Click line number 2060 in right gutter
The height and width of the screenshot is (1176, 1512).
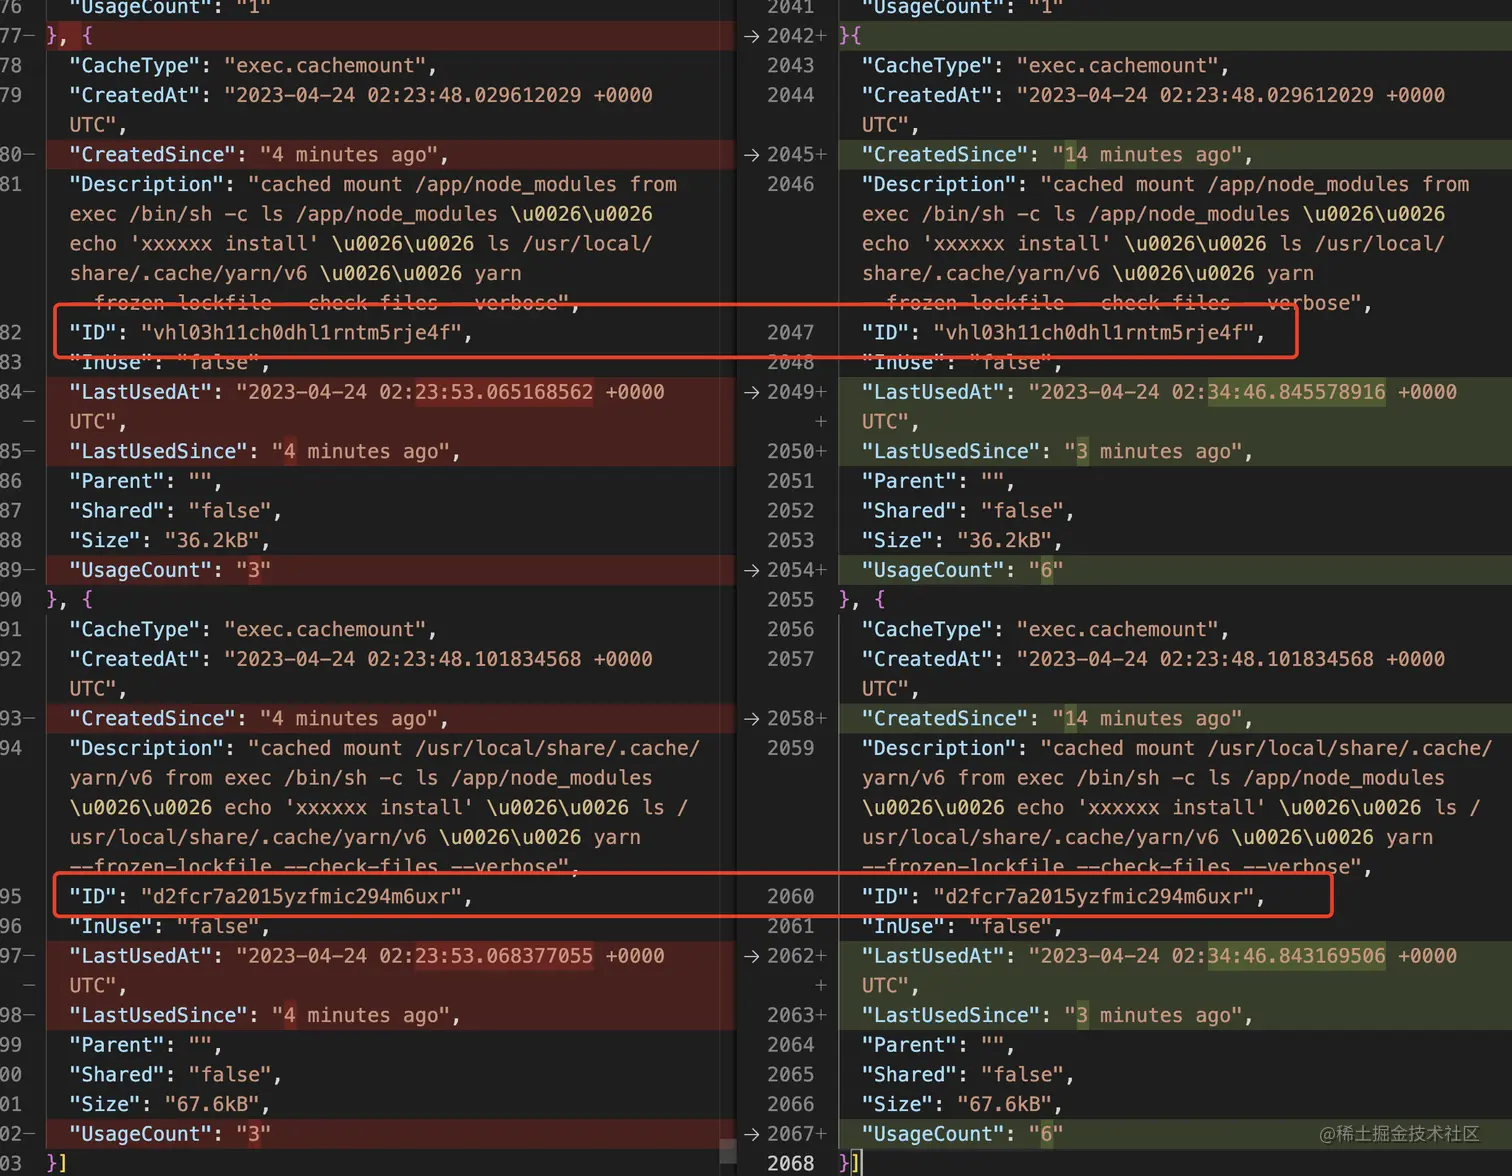(790, 897)
